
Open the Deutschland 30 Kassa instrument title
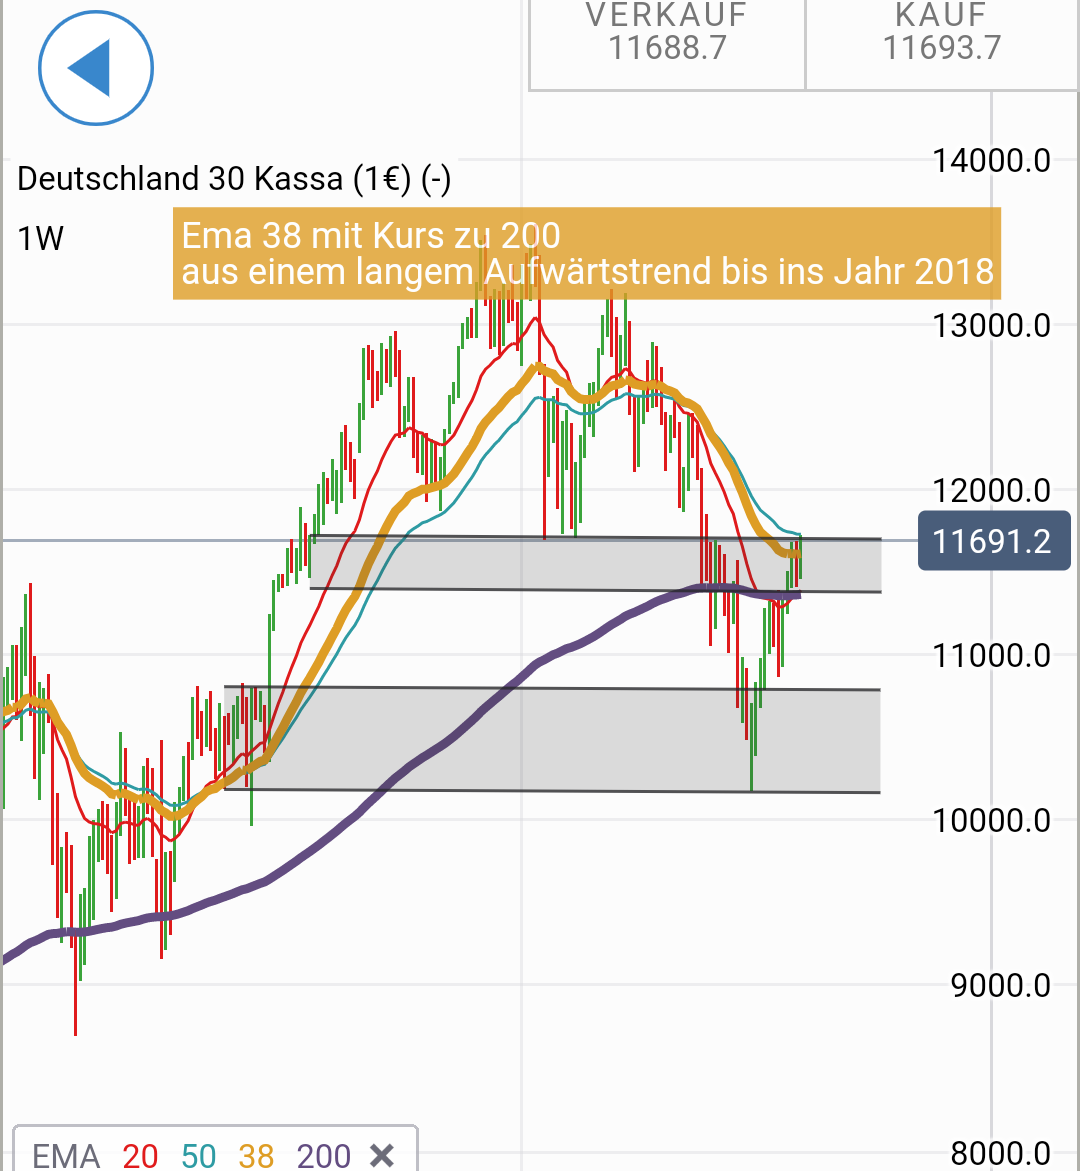[234, 179]
